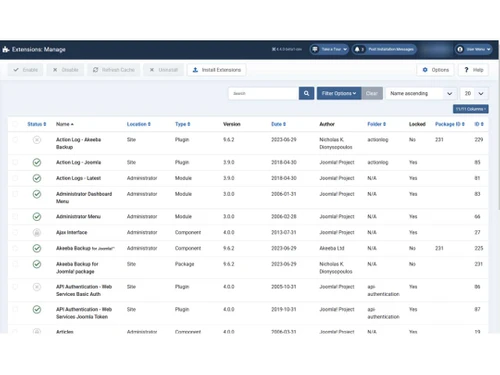Open the list limit 20 dropdown

474,93
